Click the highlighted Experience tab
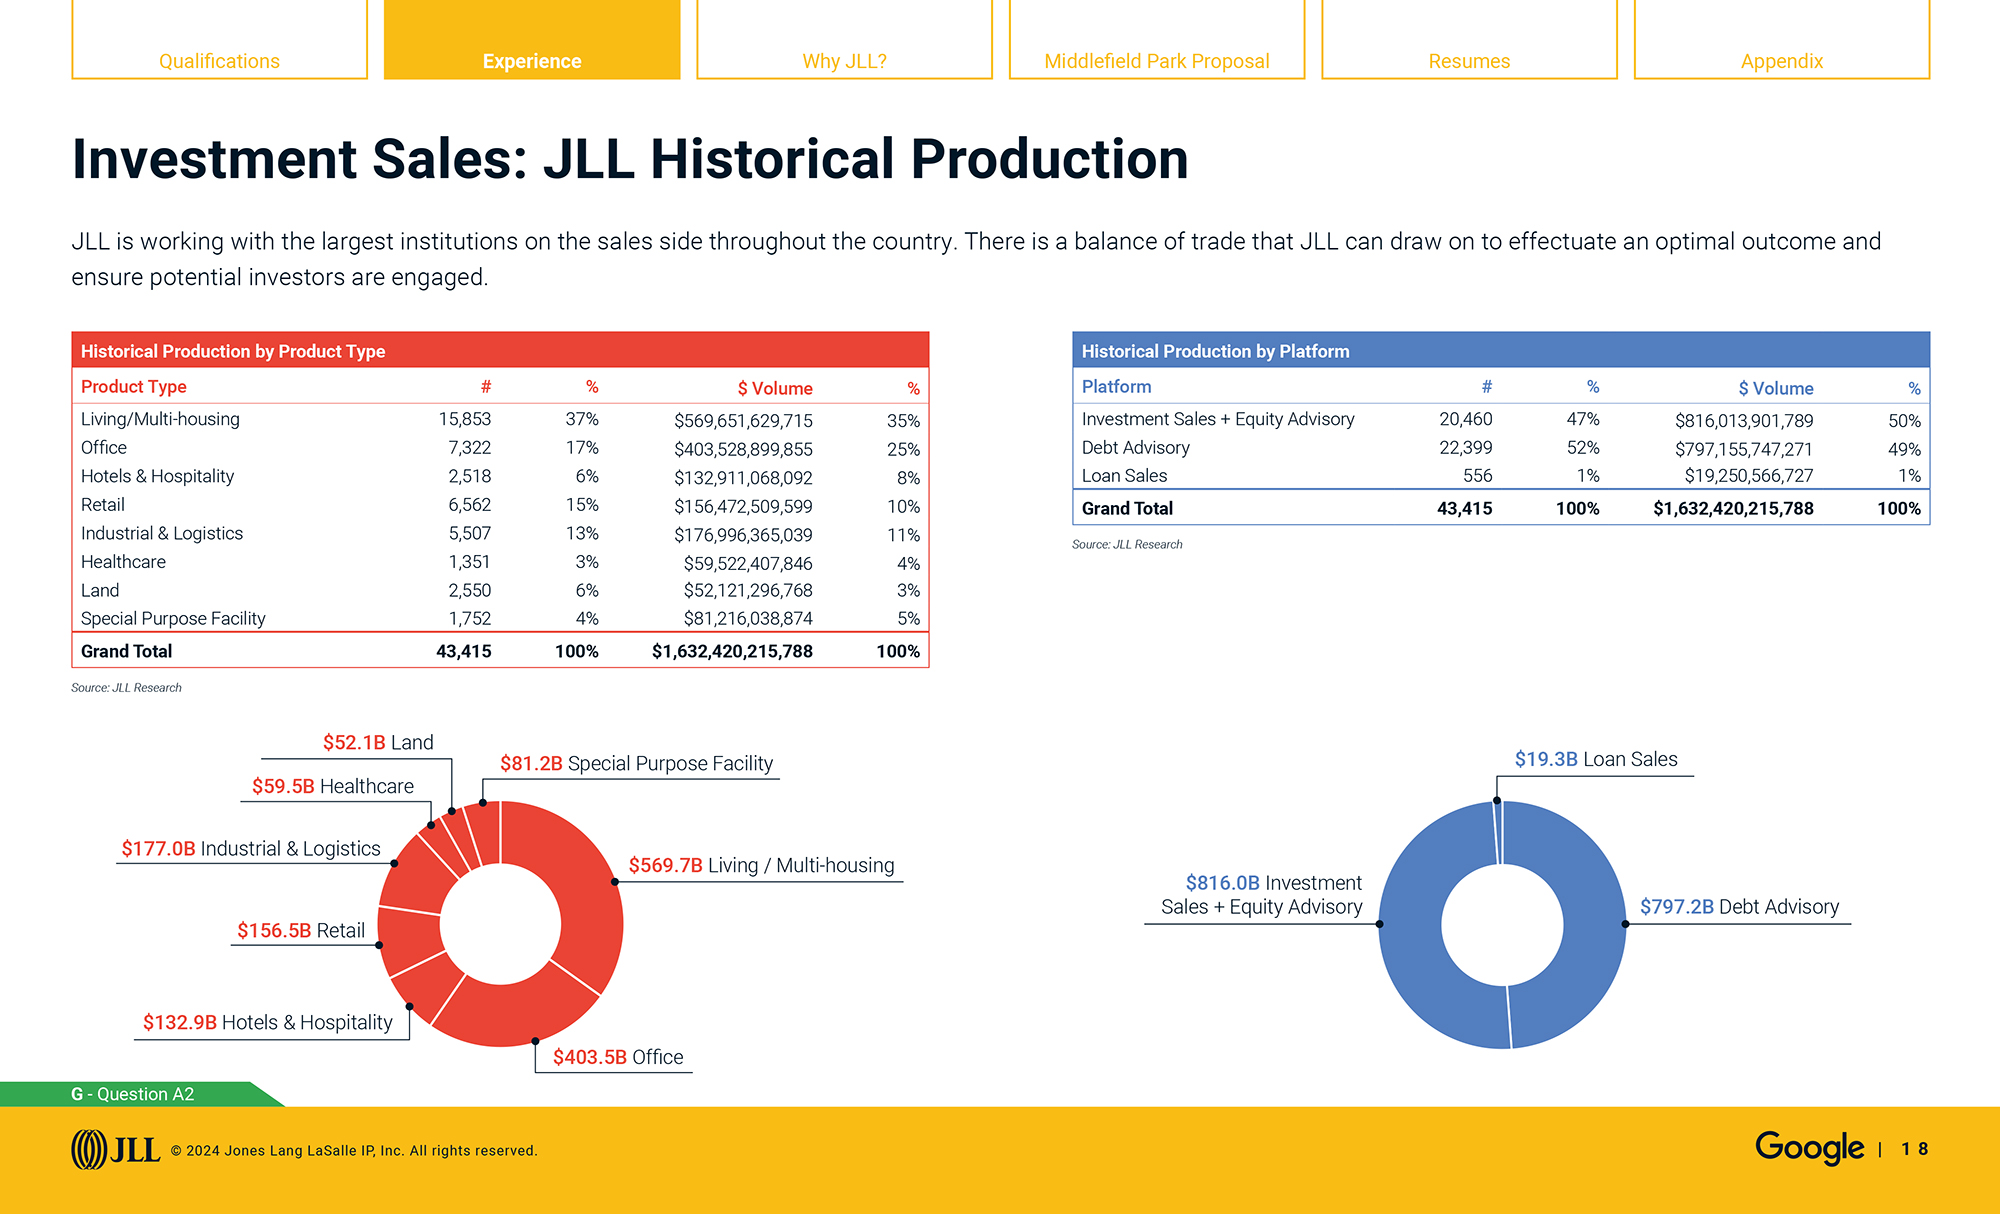Screen dimensions: 2000x1214 [531, 61]
